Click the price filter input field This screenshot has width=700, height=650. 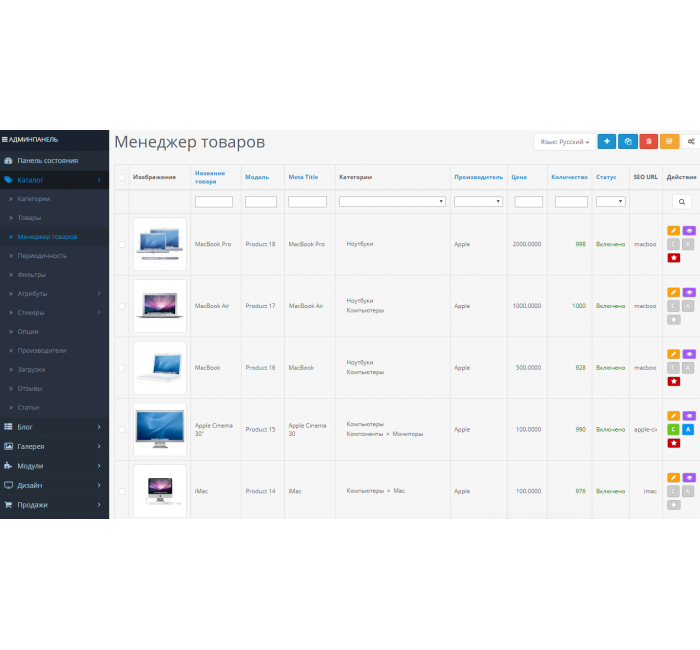pos(529,202)
